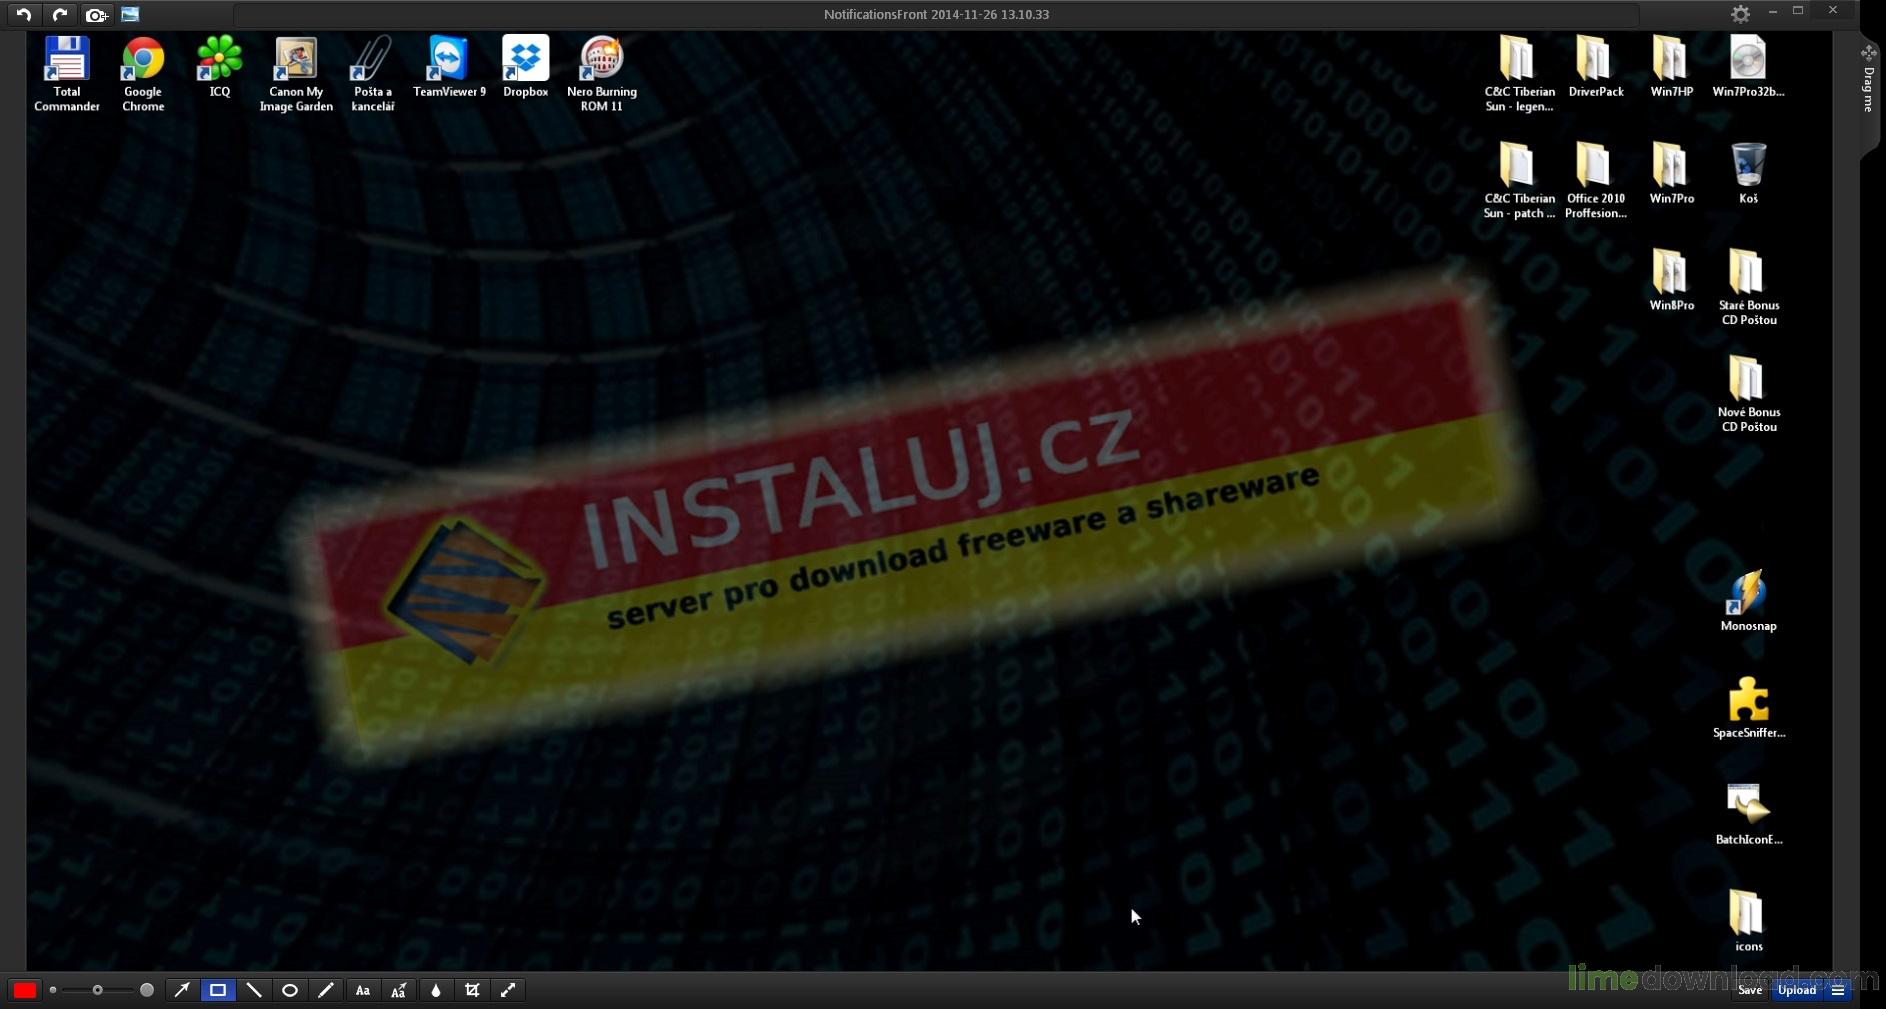Select the Pencil freehand tool
The image size is (1886, 1009).
pos(326,990)
